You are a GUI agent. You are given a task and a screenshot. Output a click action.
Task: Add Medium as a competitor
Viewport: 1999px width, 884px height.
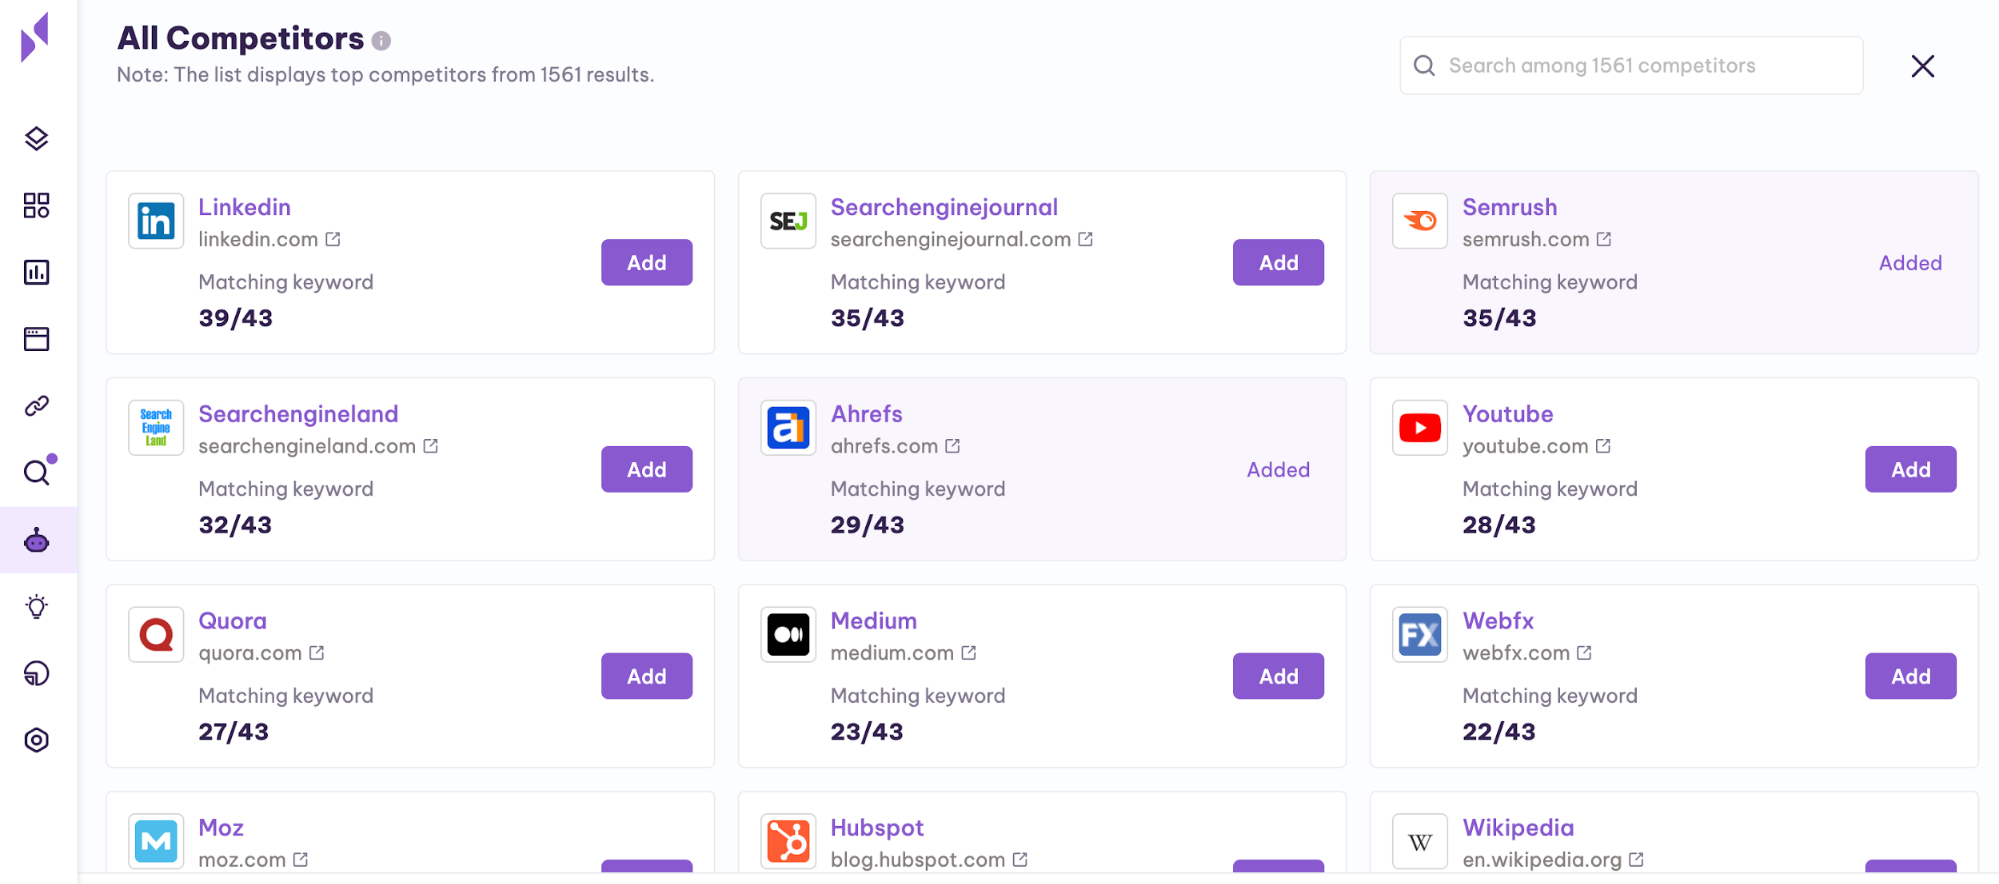(x=1279, y=677)
